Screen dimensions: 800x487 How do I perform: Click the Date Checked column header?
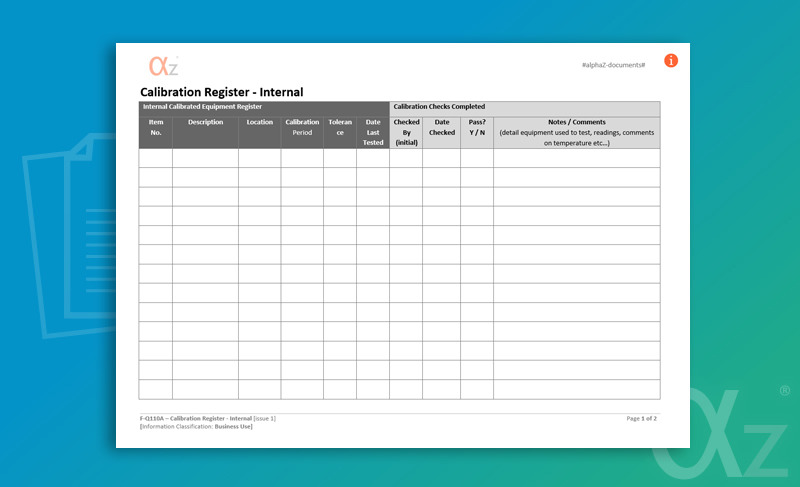[x=441, y=127]
